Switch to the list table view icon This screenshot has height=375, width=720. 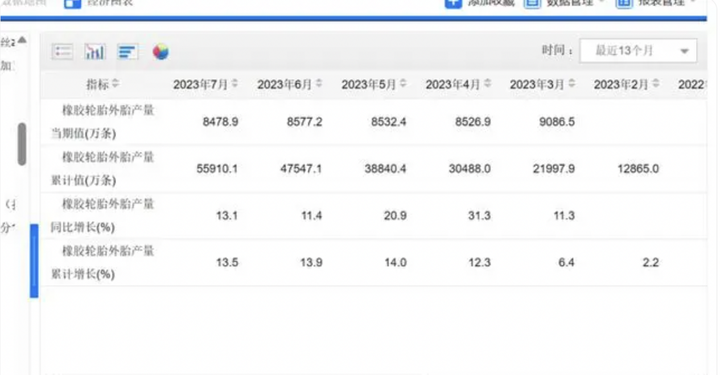pyautogui.click(x=62, y=51)
